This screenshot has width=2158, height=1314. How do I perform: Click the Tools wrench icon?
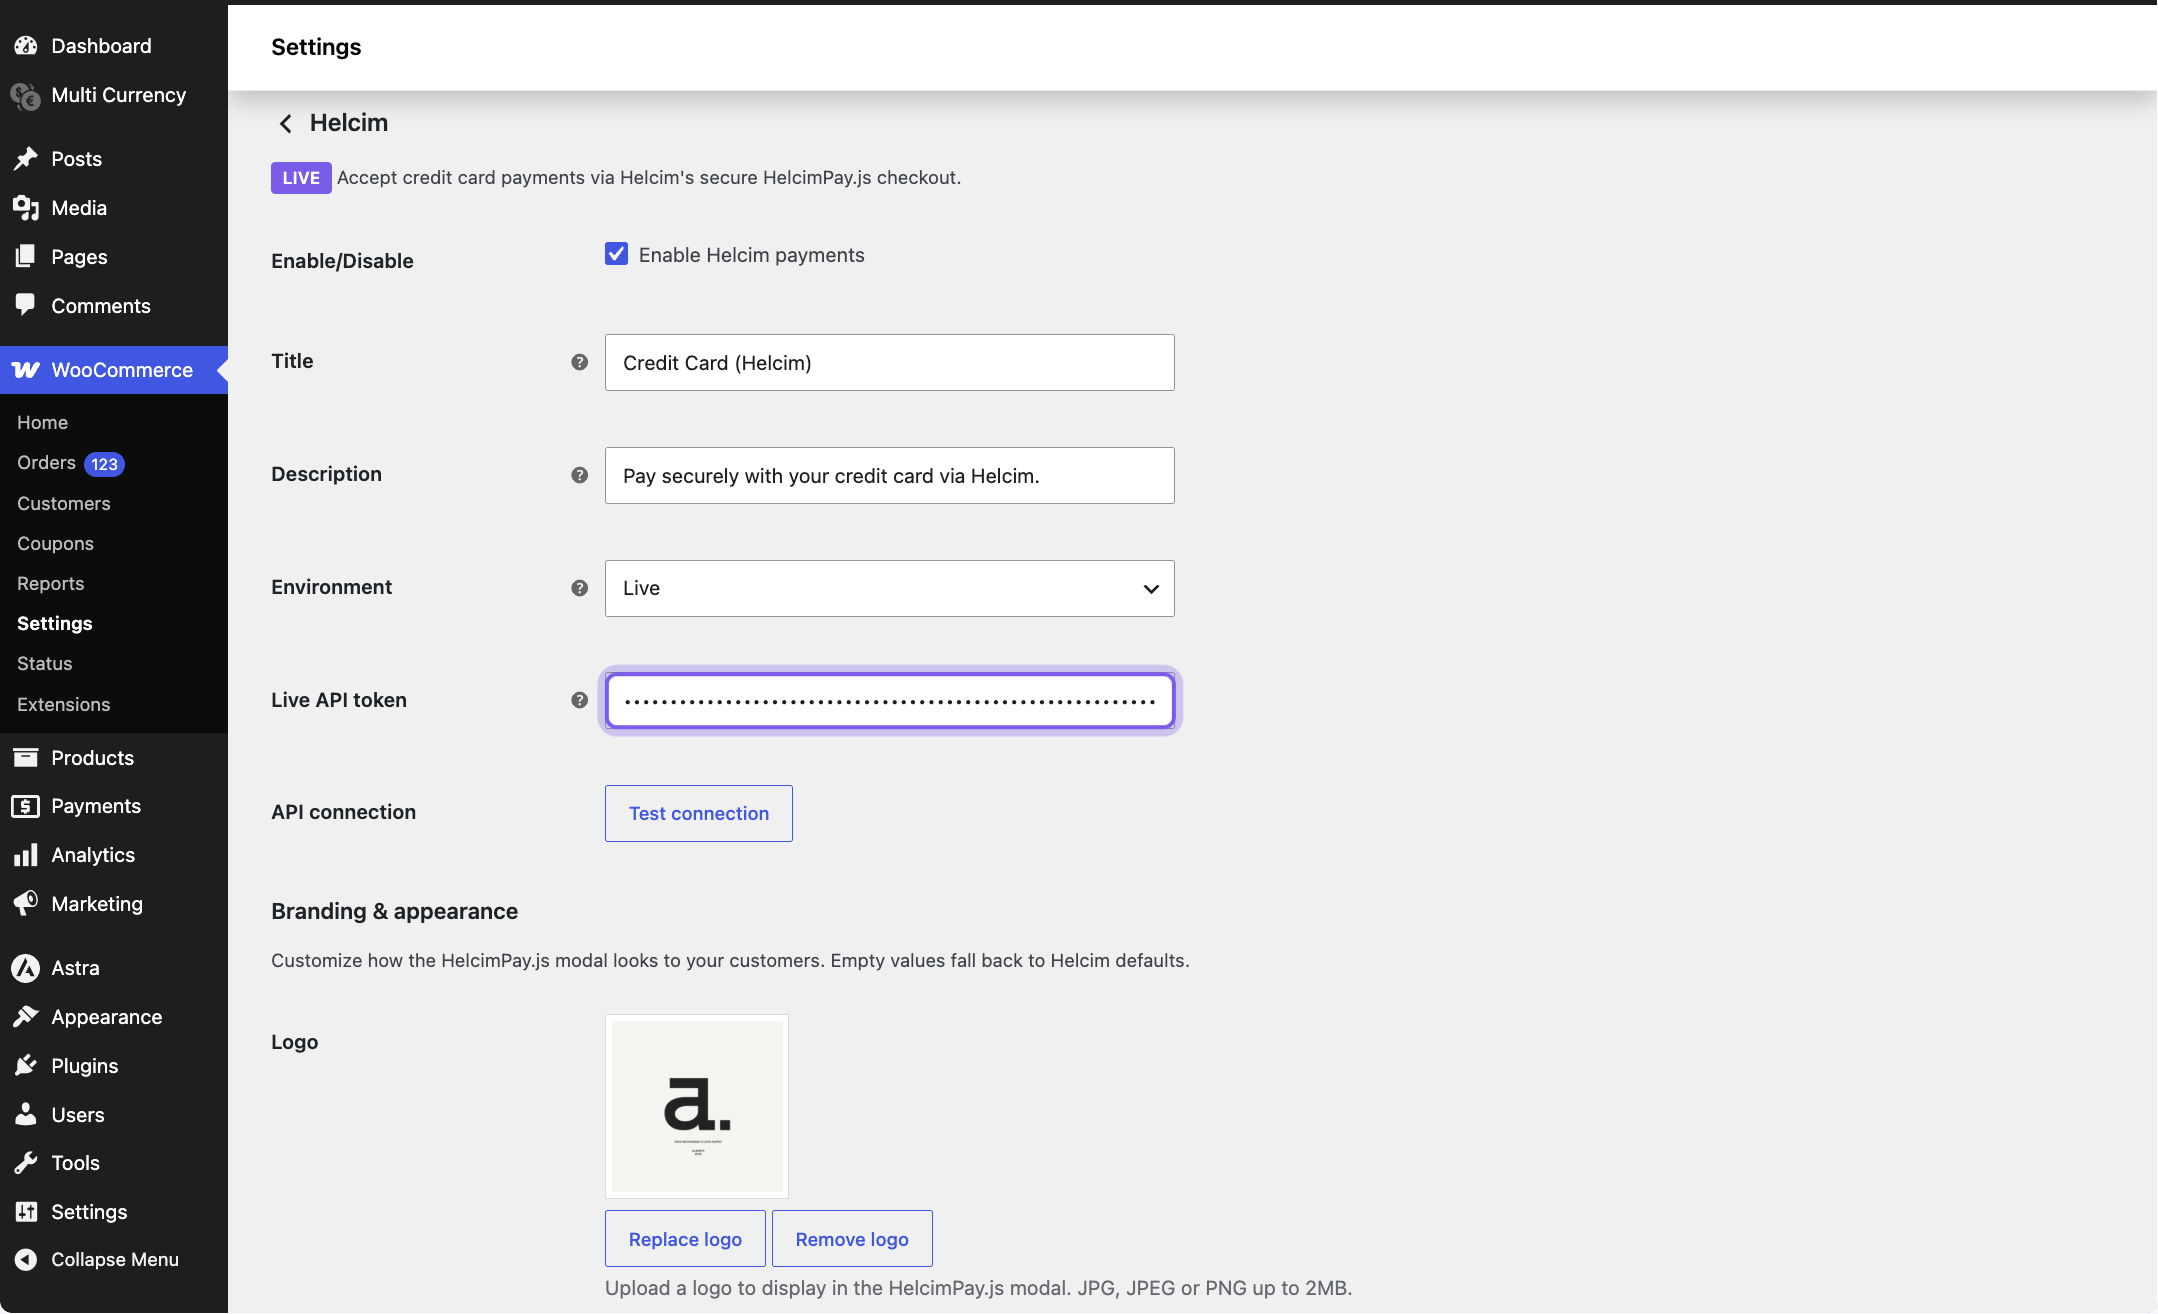coord(26,1163)
